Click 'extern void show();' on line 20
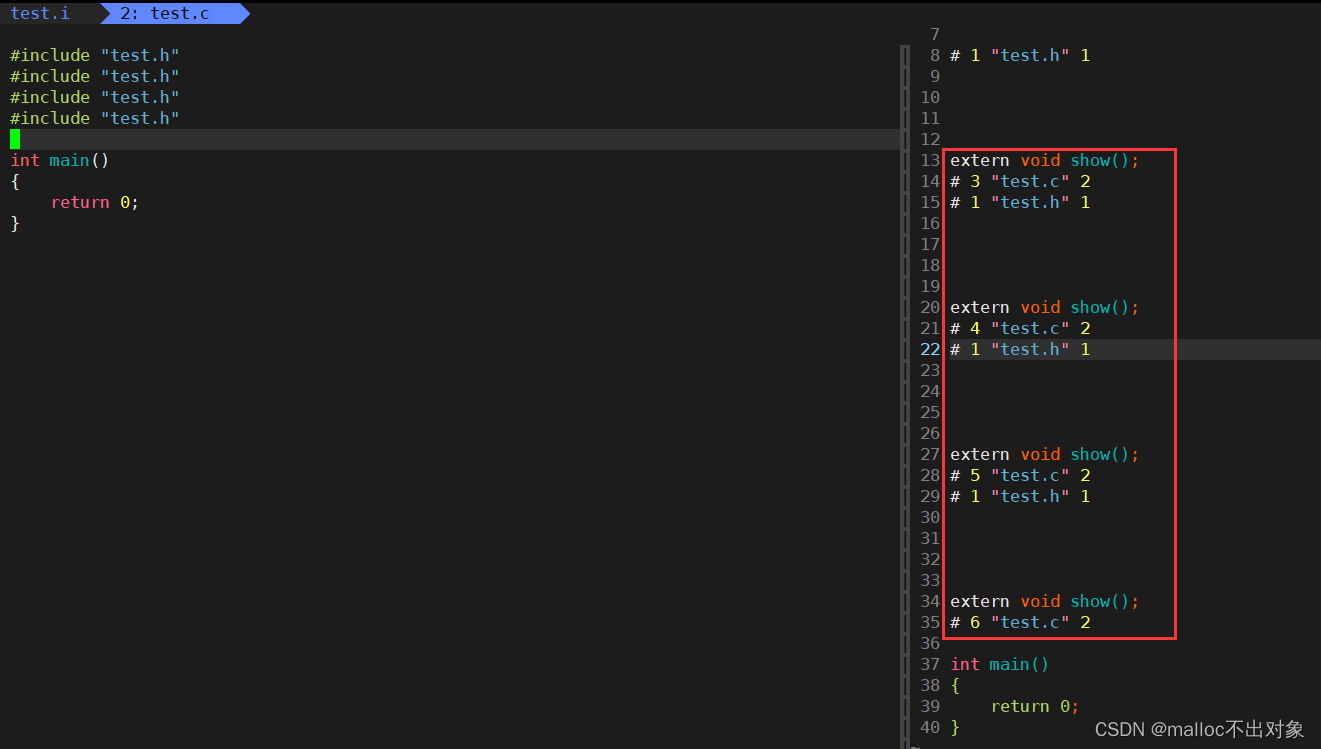 (1045, 307)
